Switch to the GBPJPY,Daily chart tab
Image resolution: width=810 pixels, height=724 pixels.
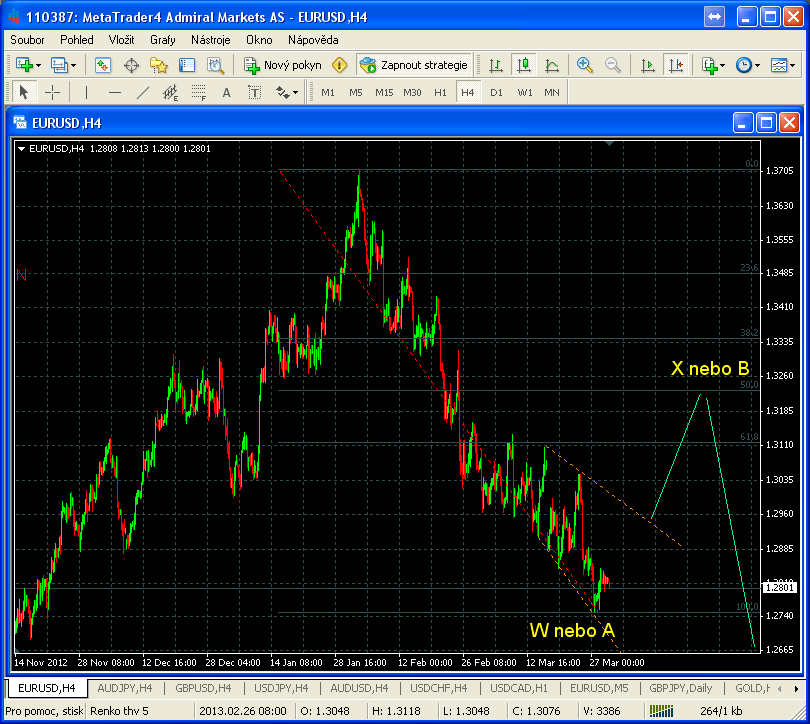[x=680, y=688]
